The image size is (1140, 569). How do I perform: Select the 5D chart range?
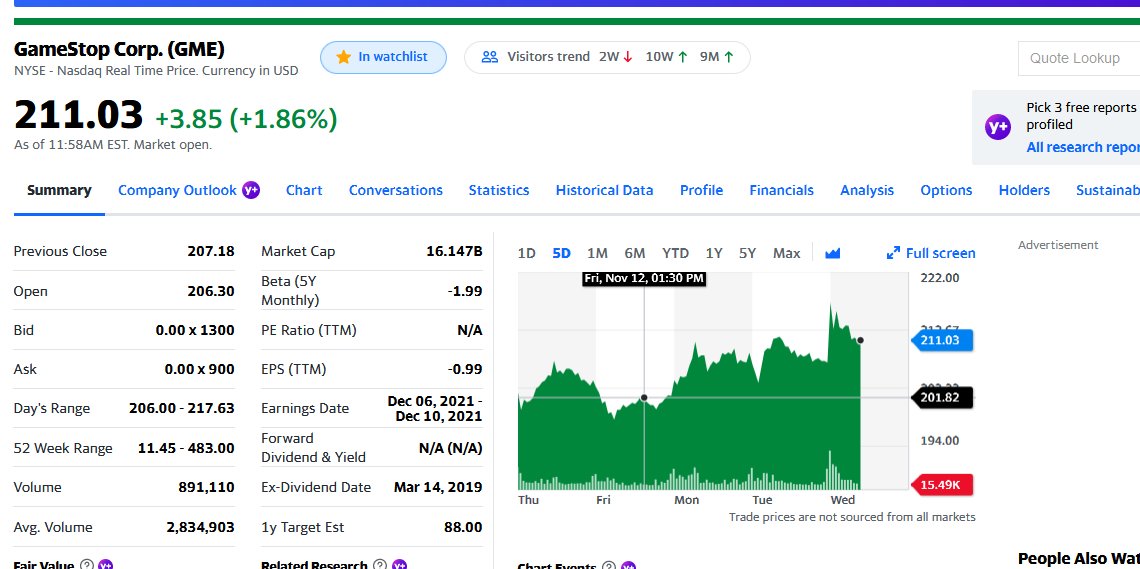(x=561, y=253)
